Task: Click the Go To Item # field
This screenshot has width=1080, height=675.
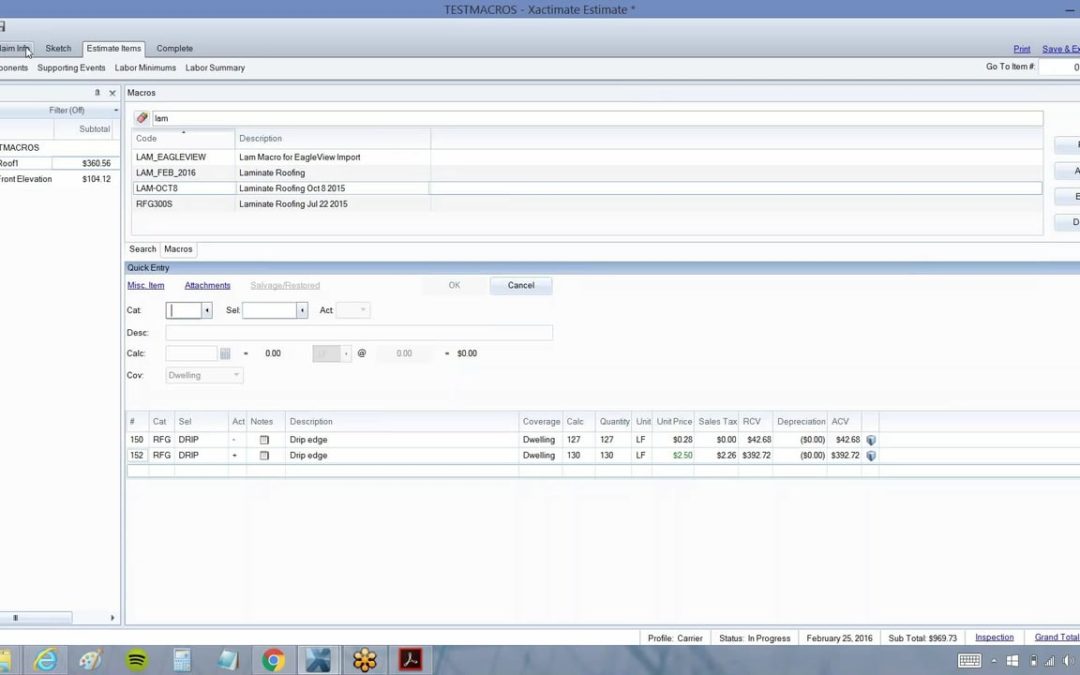Action: pyautogui.click(x=1059, y=67)
